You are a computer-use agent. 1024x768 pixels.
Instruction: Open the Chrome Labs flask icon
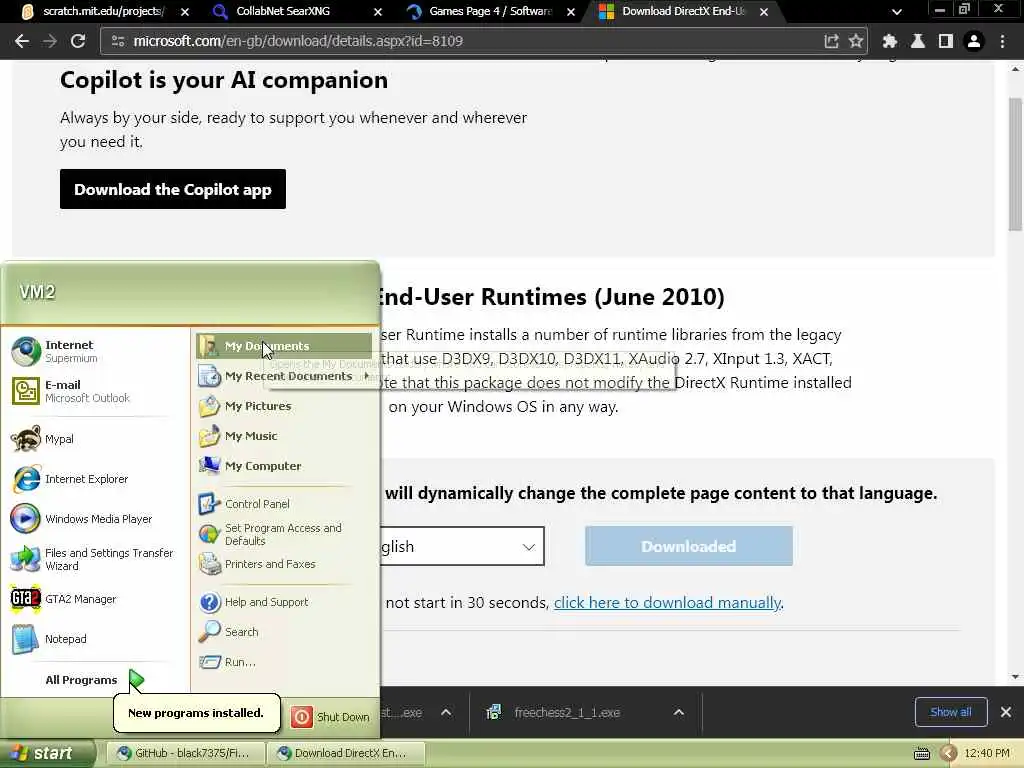(918, 41)
